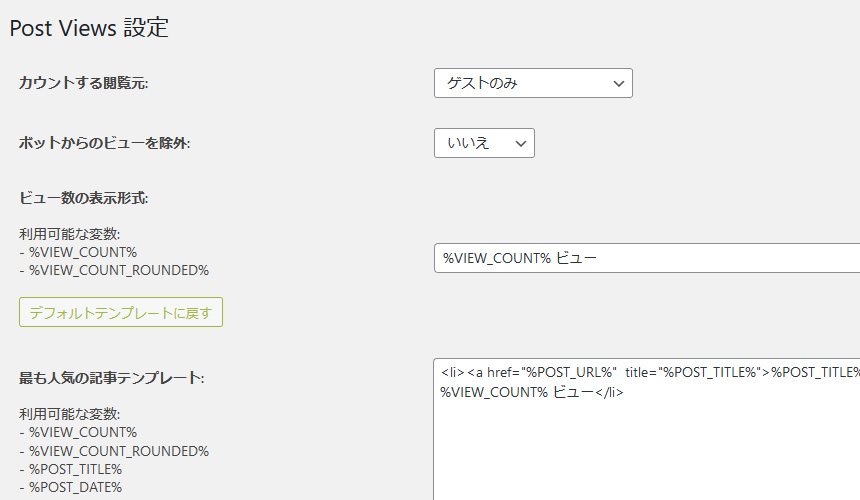Click %VIEW_COUNT_ROUNDED% under 最も人気の記事テンプレート
860x500 pixels.
point(118,451)
